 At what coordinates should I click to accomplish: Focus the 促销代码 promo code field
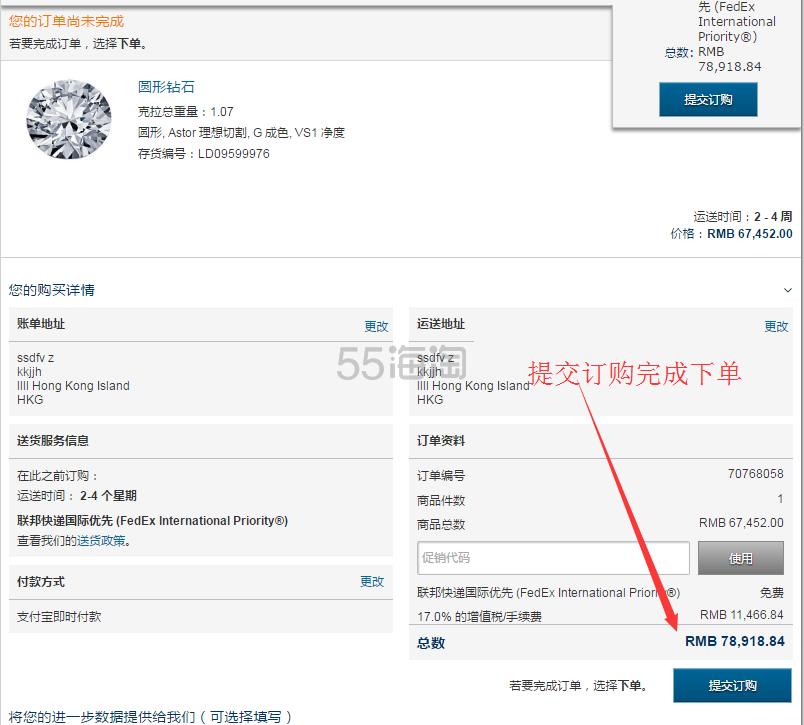pyautogui.click(x=553, y=558)
